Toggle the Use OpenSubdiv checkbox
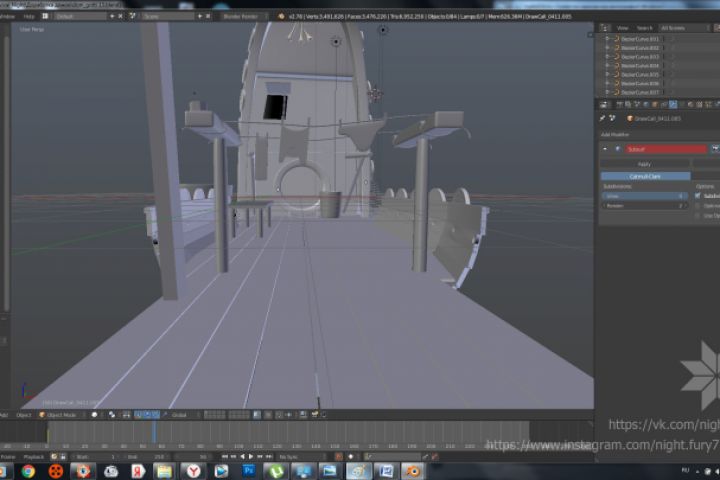Image resolution: width=720 pixels, height=480 pixels. point(698,215)
